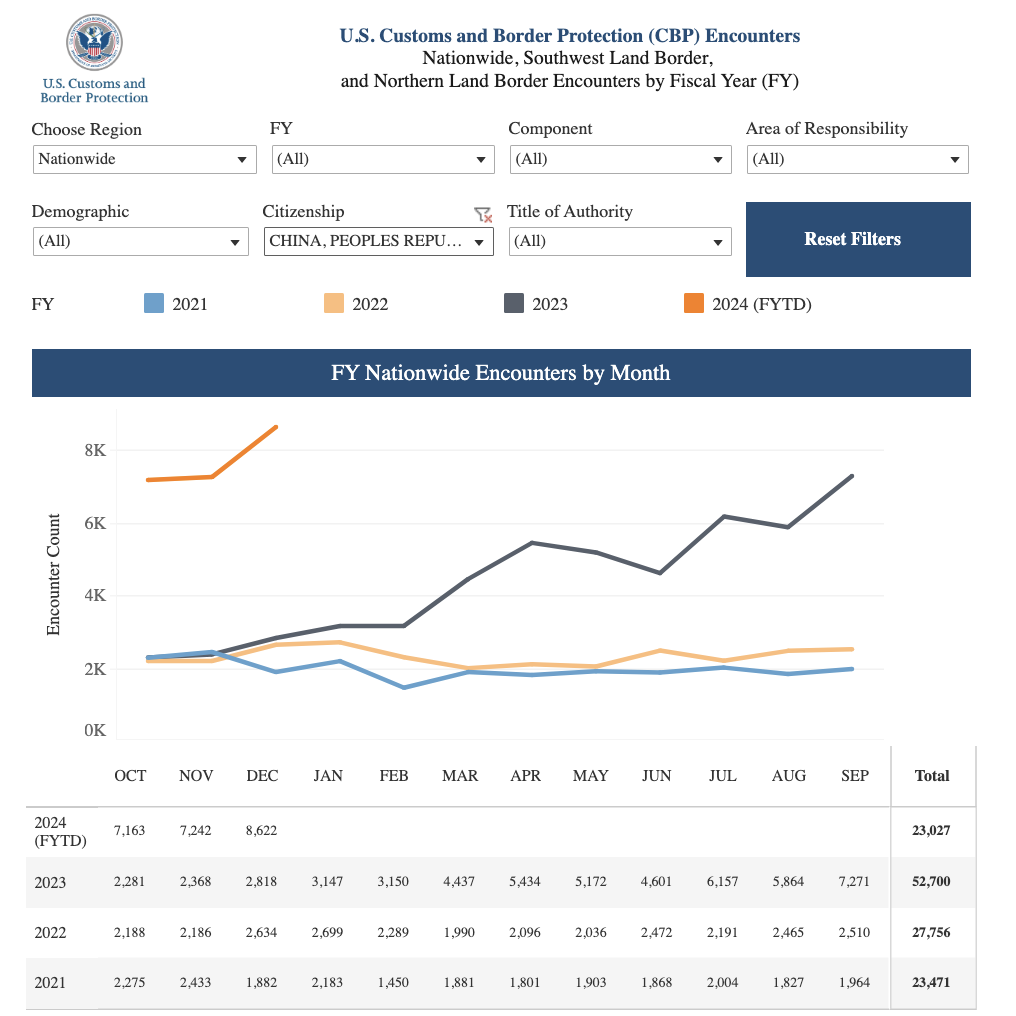The width and height of the screenshot is (1016, 1016).
Task: Click the CBP eagle seal logo
Action: 94,42
